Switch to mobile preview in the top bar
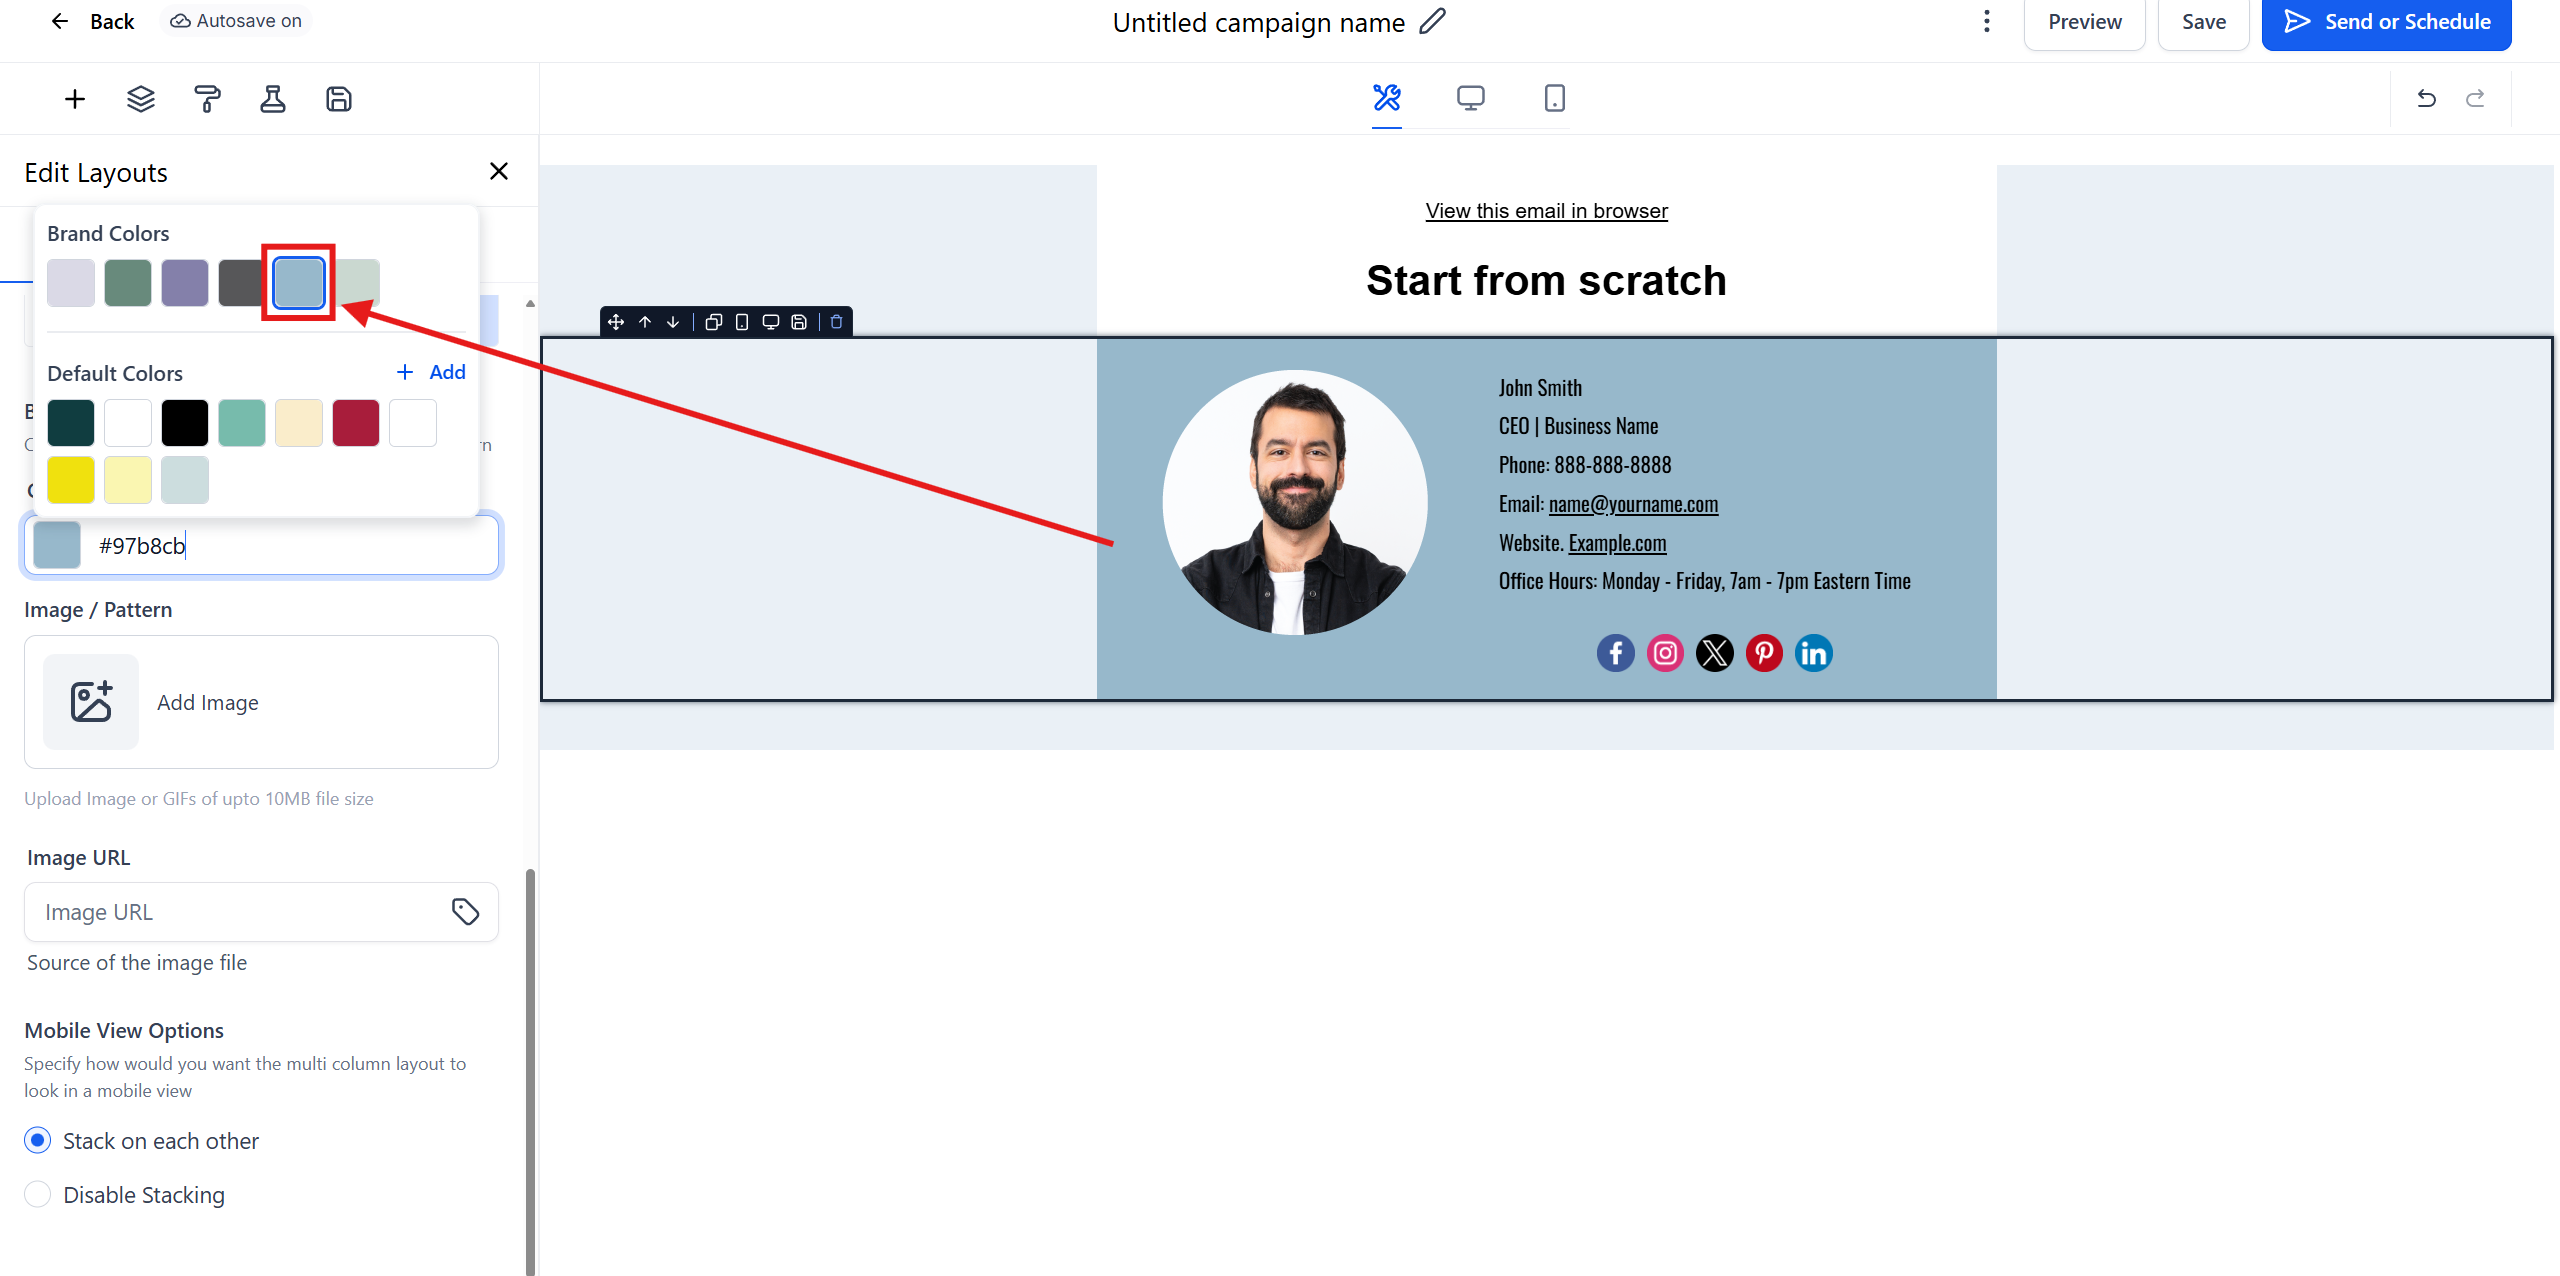 click(x=1554, y=98)
